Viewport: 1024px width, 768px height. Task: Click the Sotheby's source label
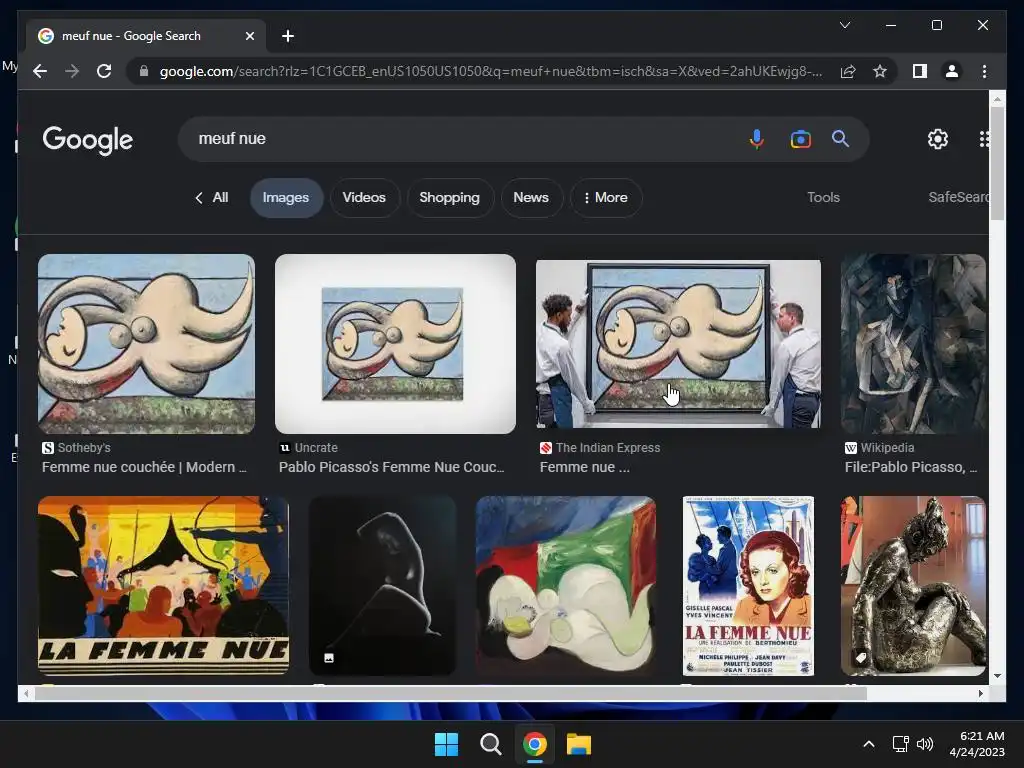[x=76, y=447]
